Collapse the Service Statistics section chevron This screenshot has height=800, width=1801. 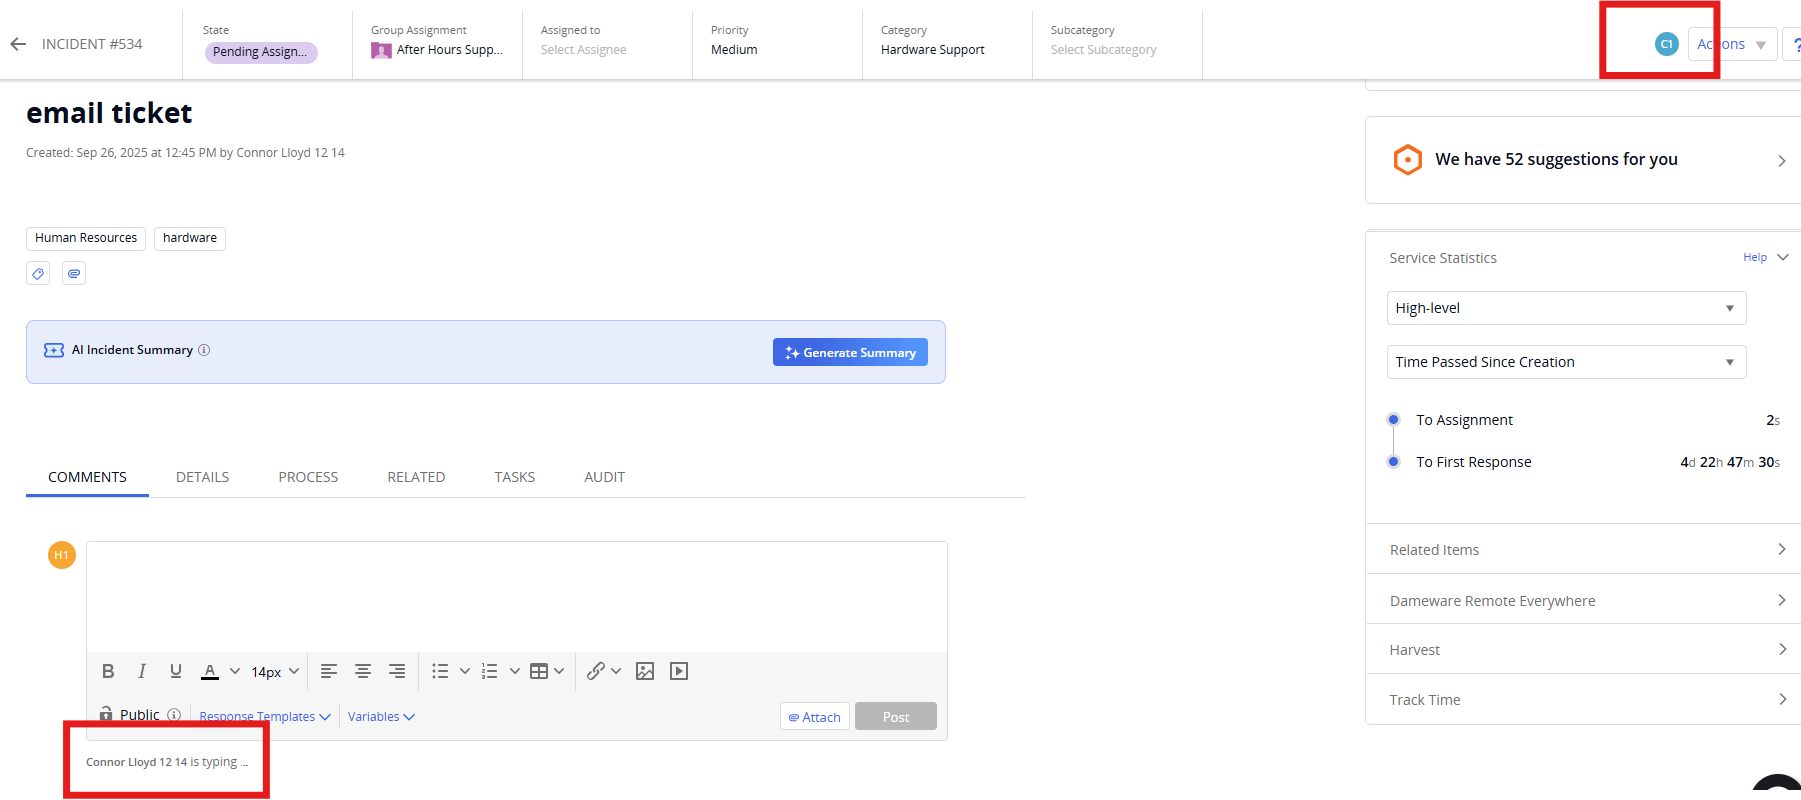pyautogui.click(x=1783, y=257)
